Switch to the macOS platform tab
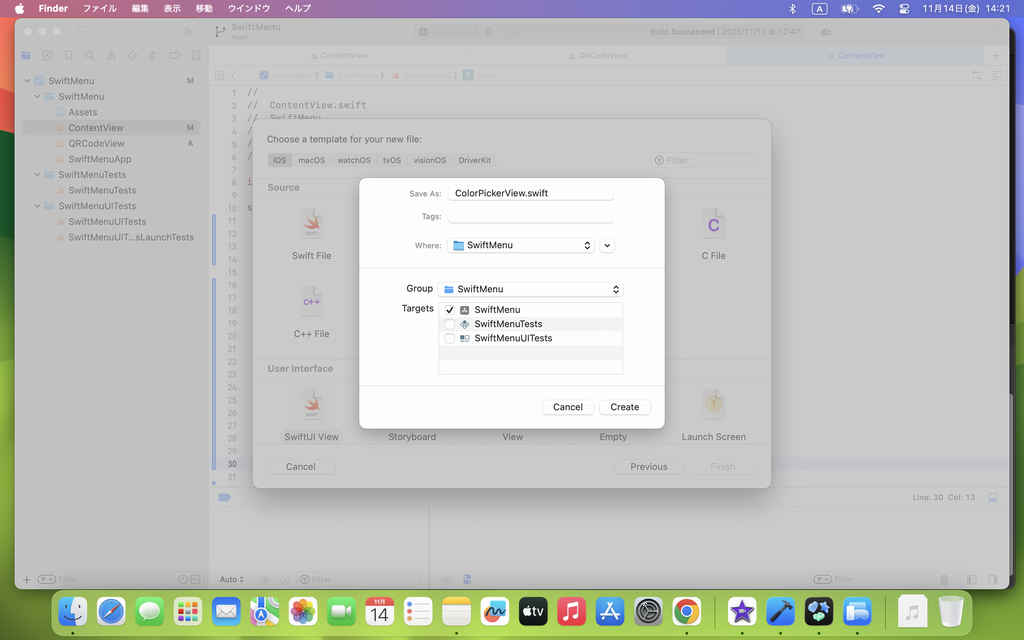Image resolution: width=1024 pixels, height=640 pixels. pos(311,160)
